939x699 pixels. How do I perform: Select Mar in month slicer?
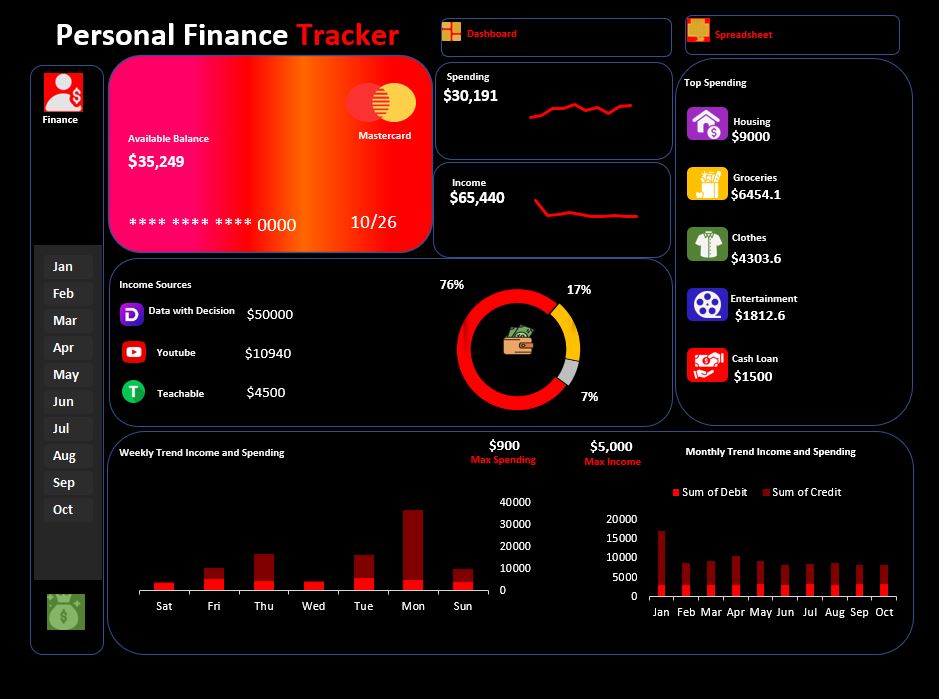point(68,320)
